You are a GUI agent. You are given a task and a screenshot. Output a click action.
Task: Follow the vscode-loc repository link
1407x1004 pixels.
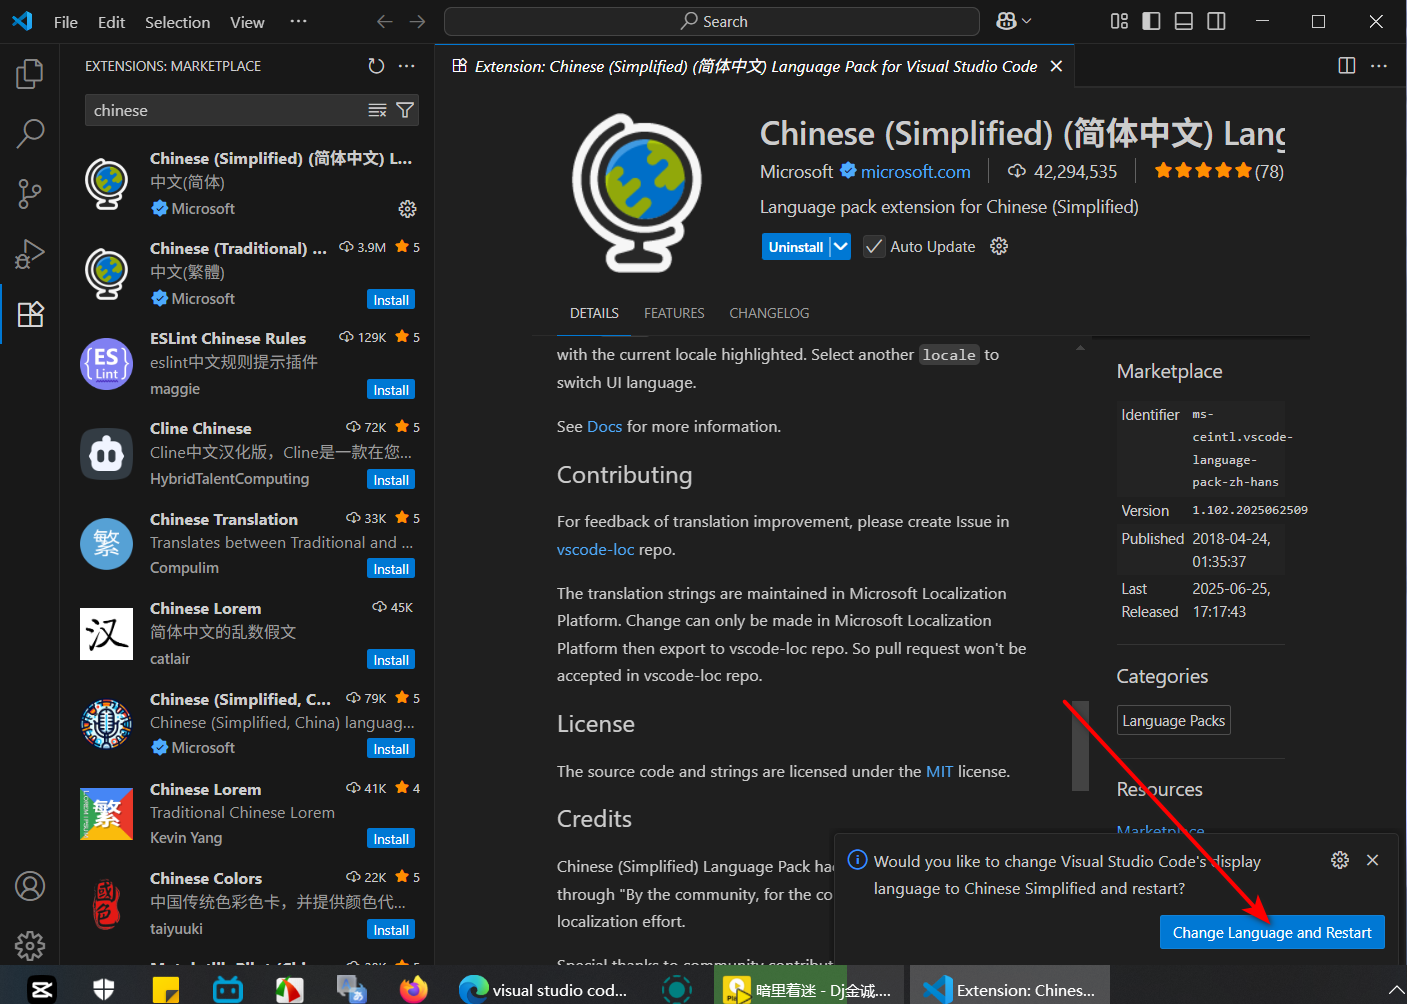[x=595, y=549]
